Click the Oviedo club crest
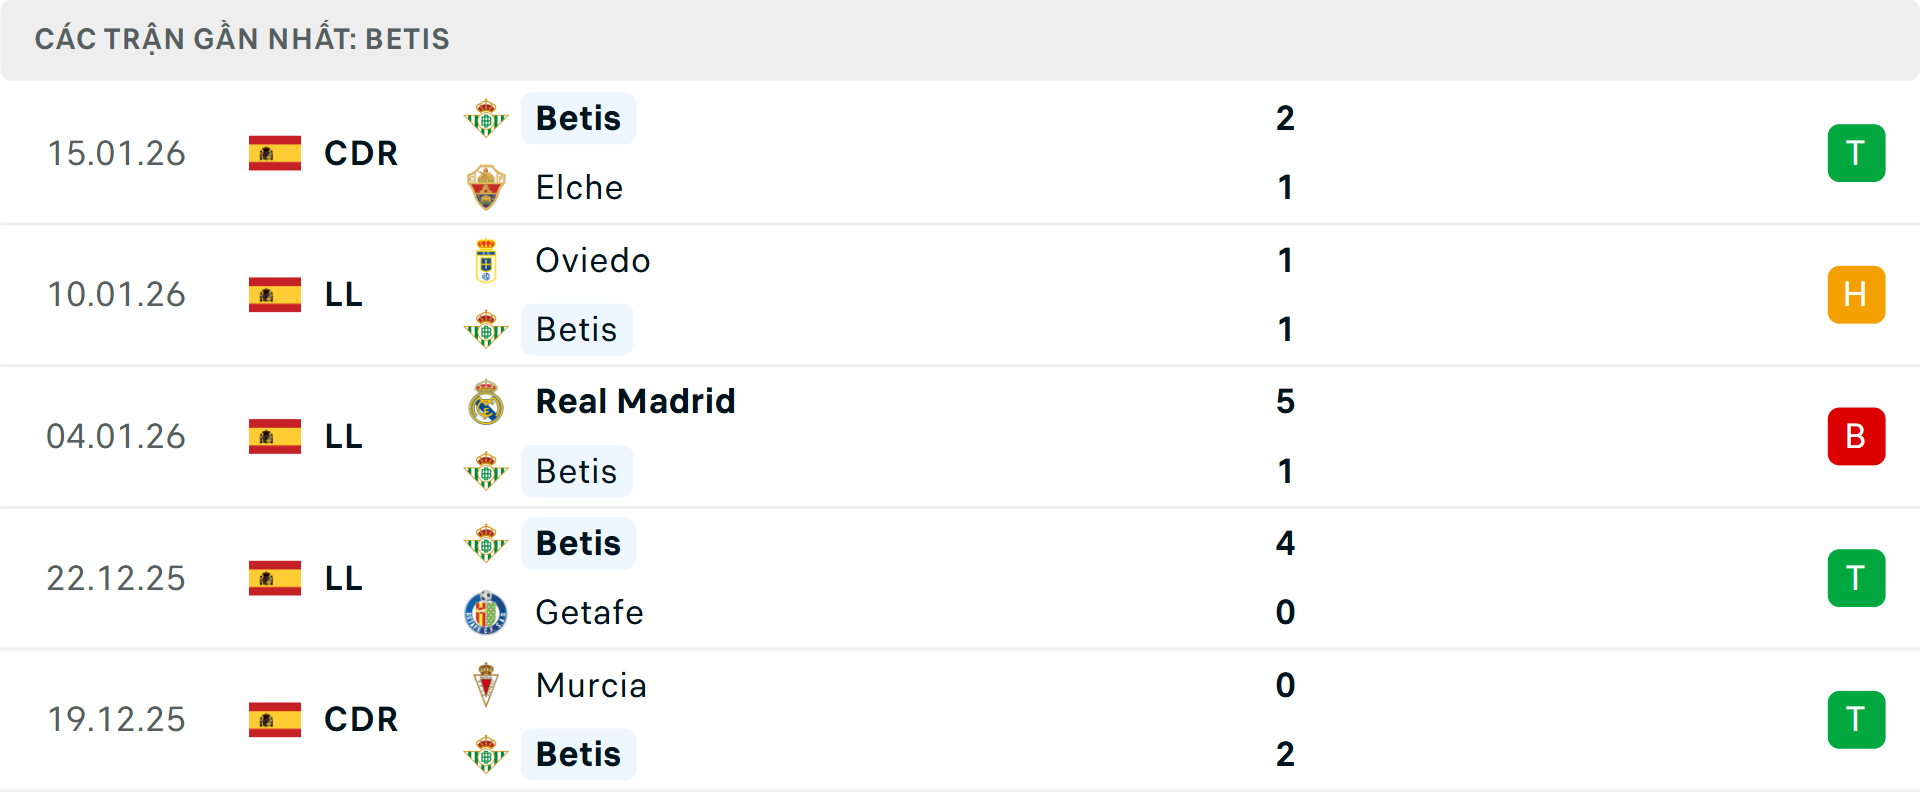This screenshot has width=1920, height=792. [486, 260]
